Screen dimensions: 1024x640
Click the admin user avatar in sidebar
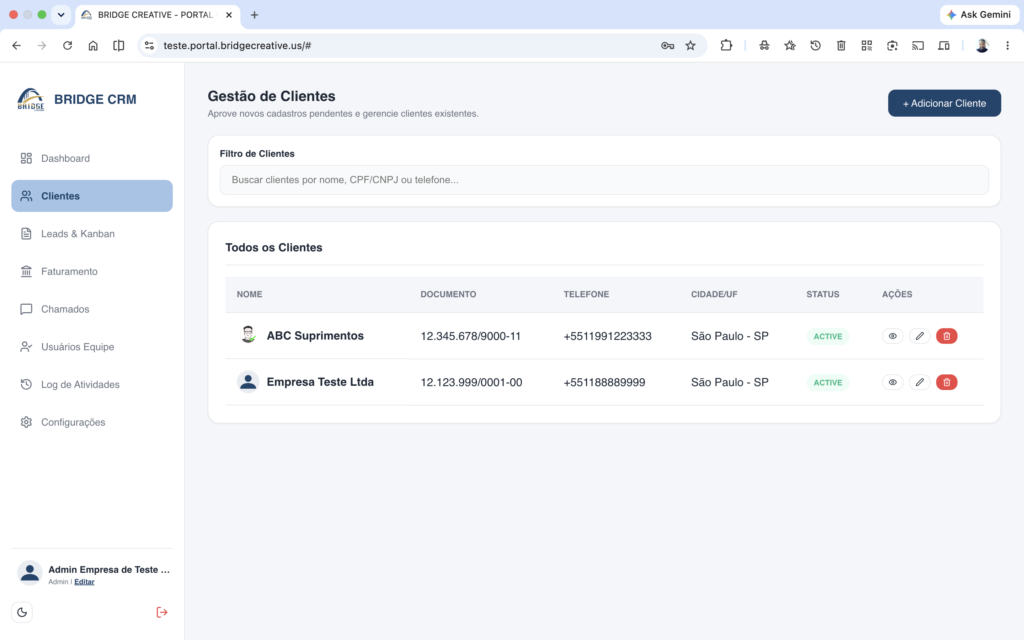click(x=29, y=573)
